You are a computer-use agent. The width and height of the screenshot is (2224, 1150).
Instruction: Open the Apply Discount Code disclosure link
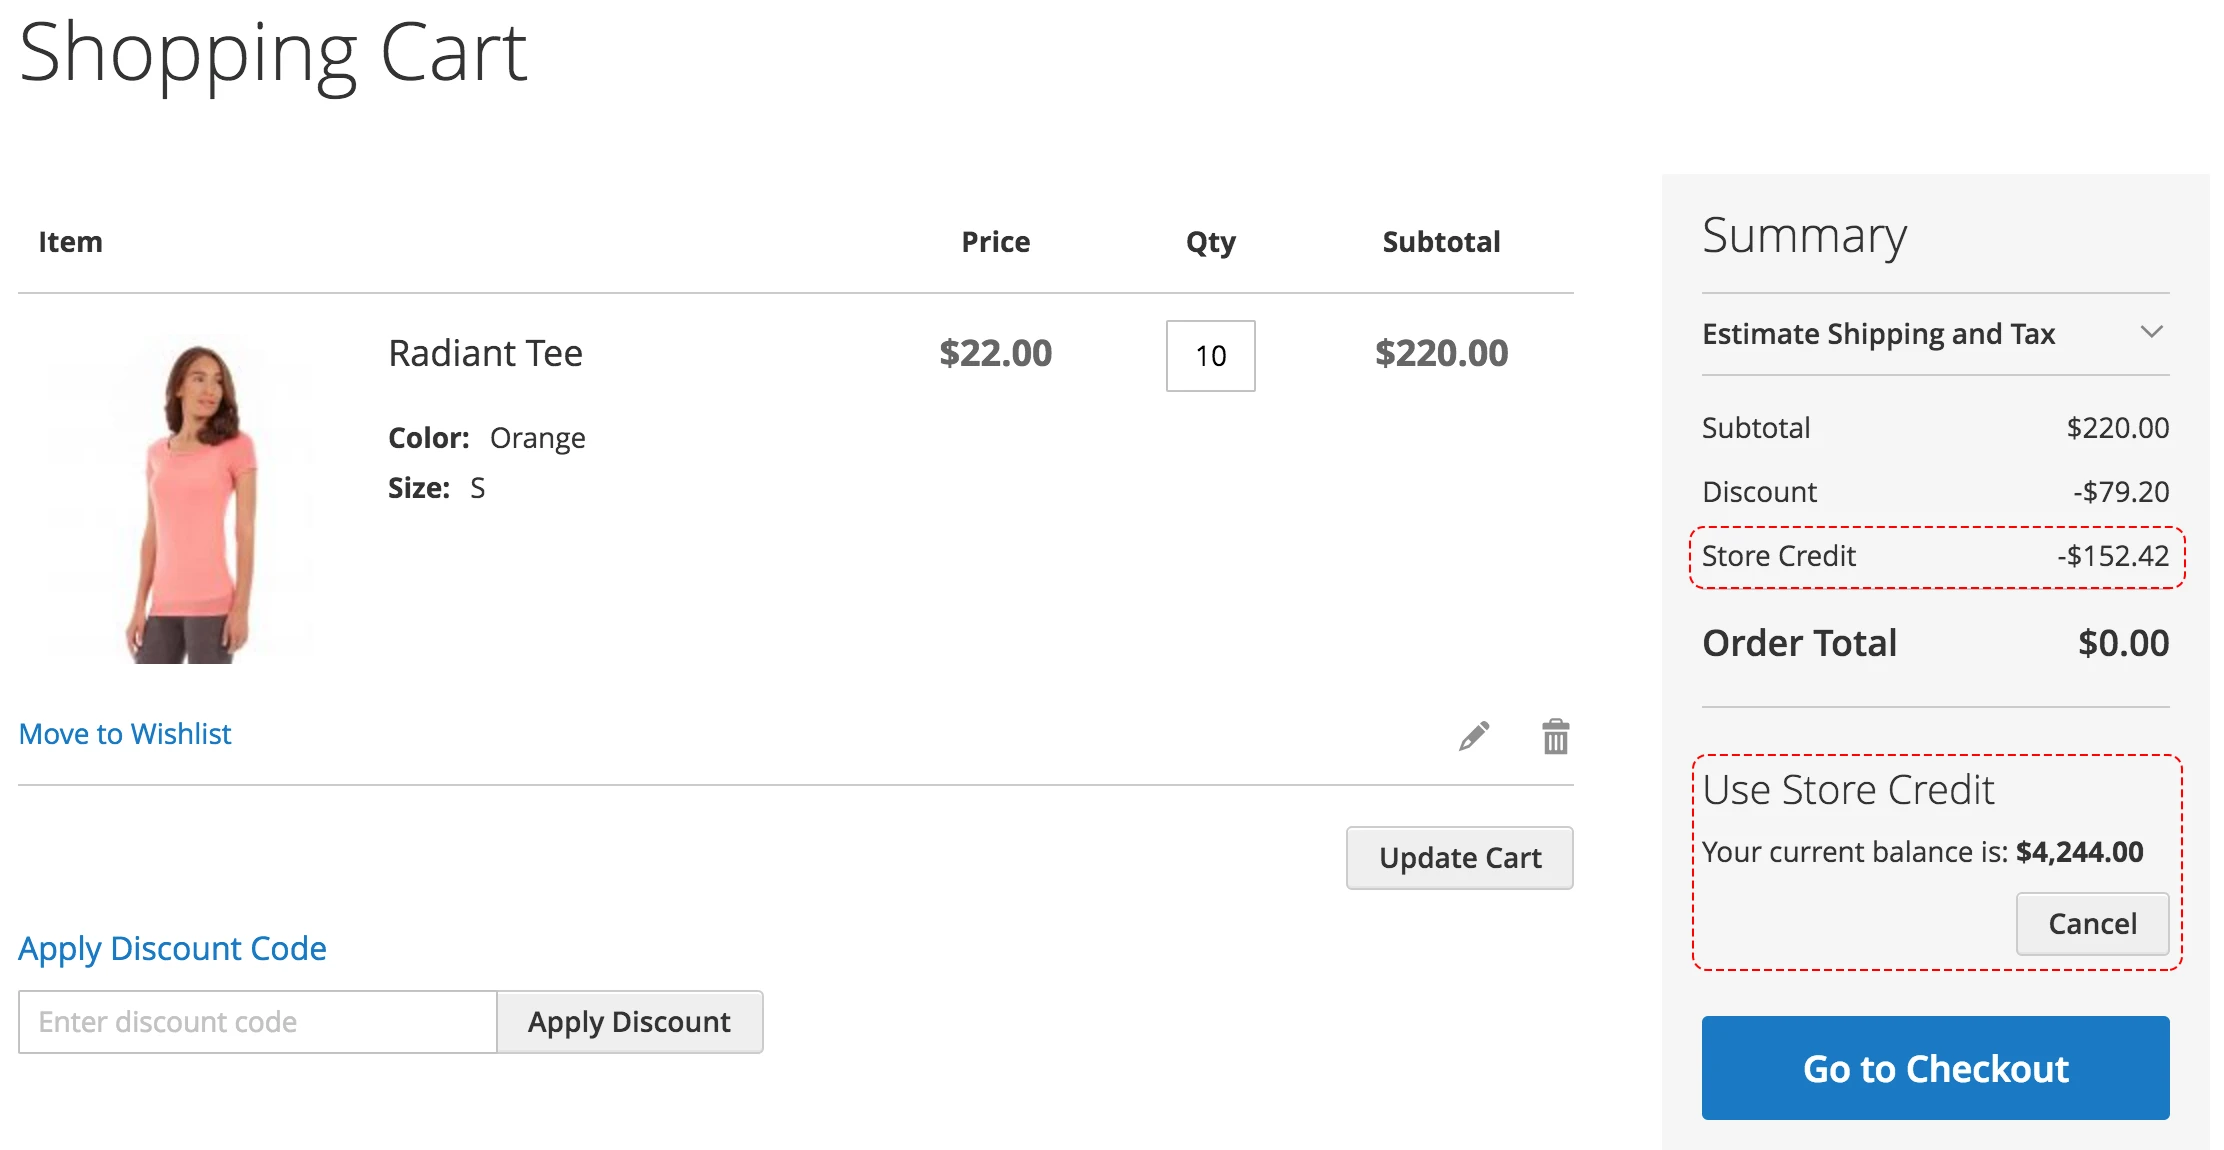coord(172,948)
